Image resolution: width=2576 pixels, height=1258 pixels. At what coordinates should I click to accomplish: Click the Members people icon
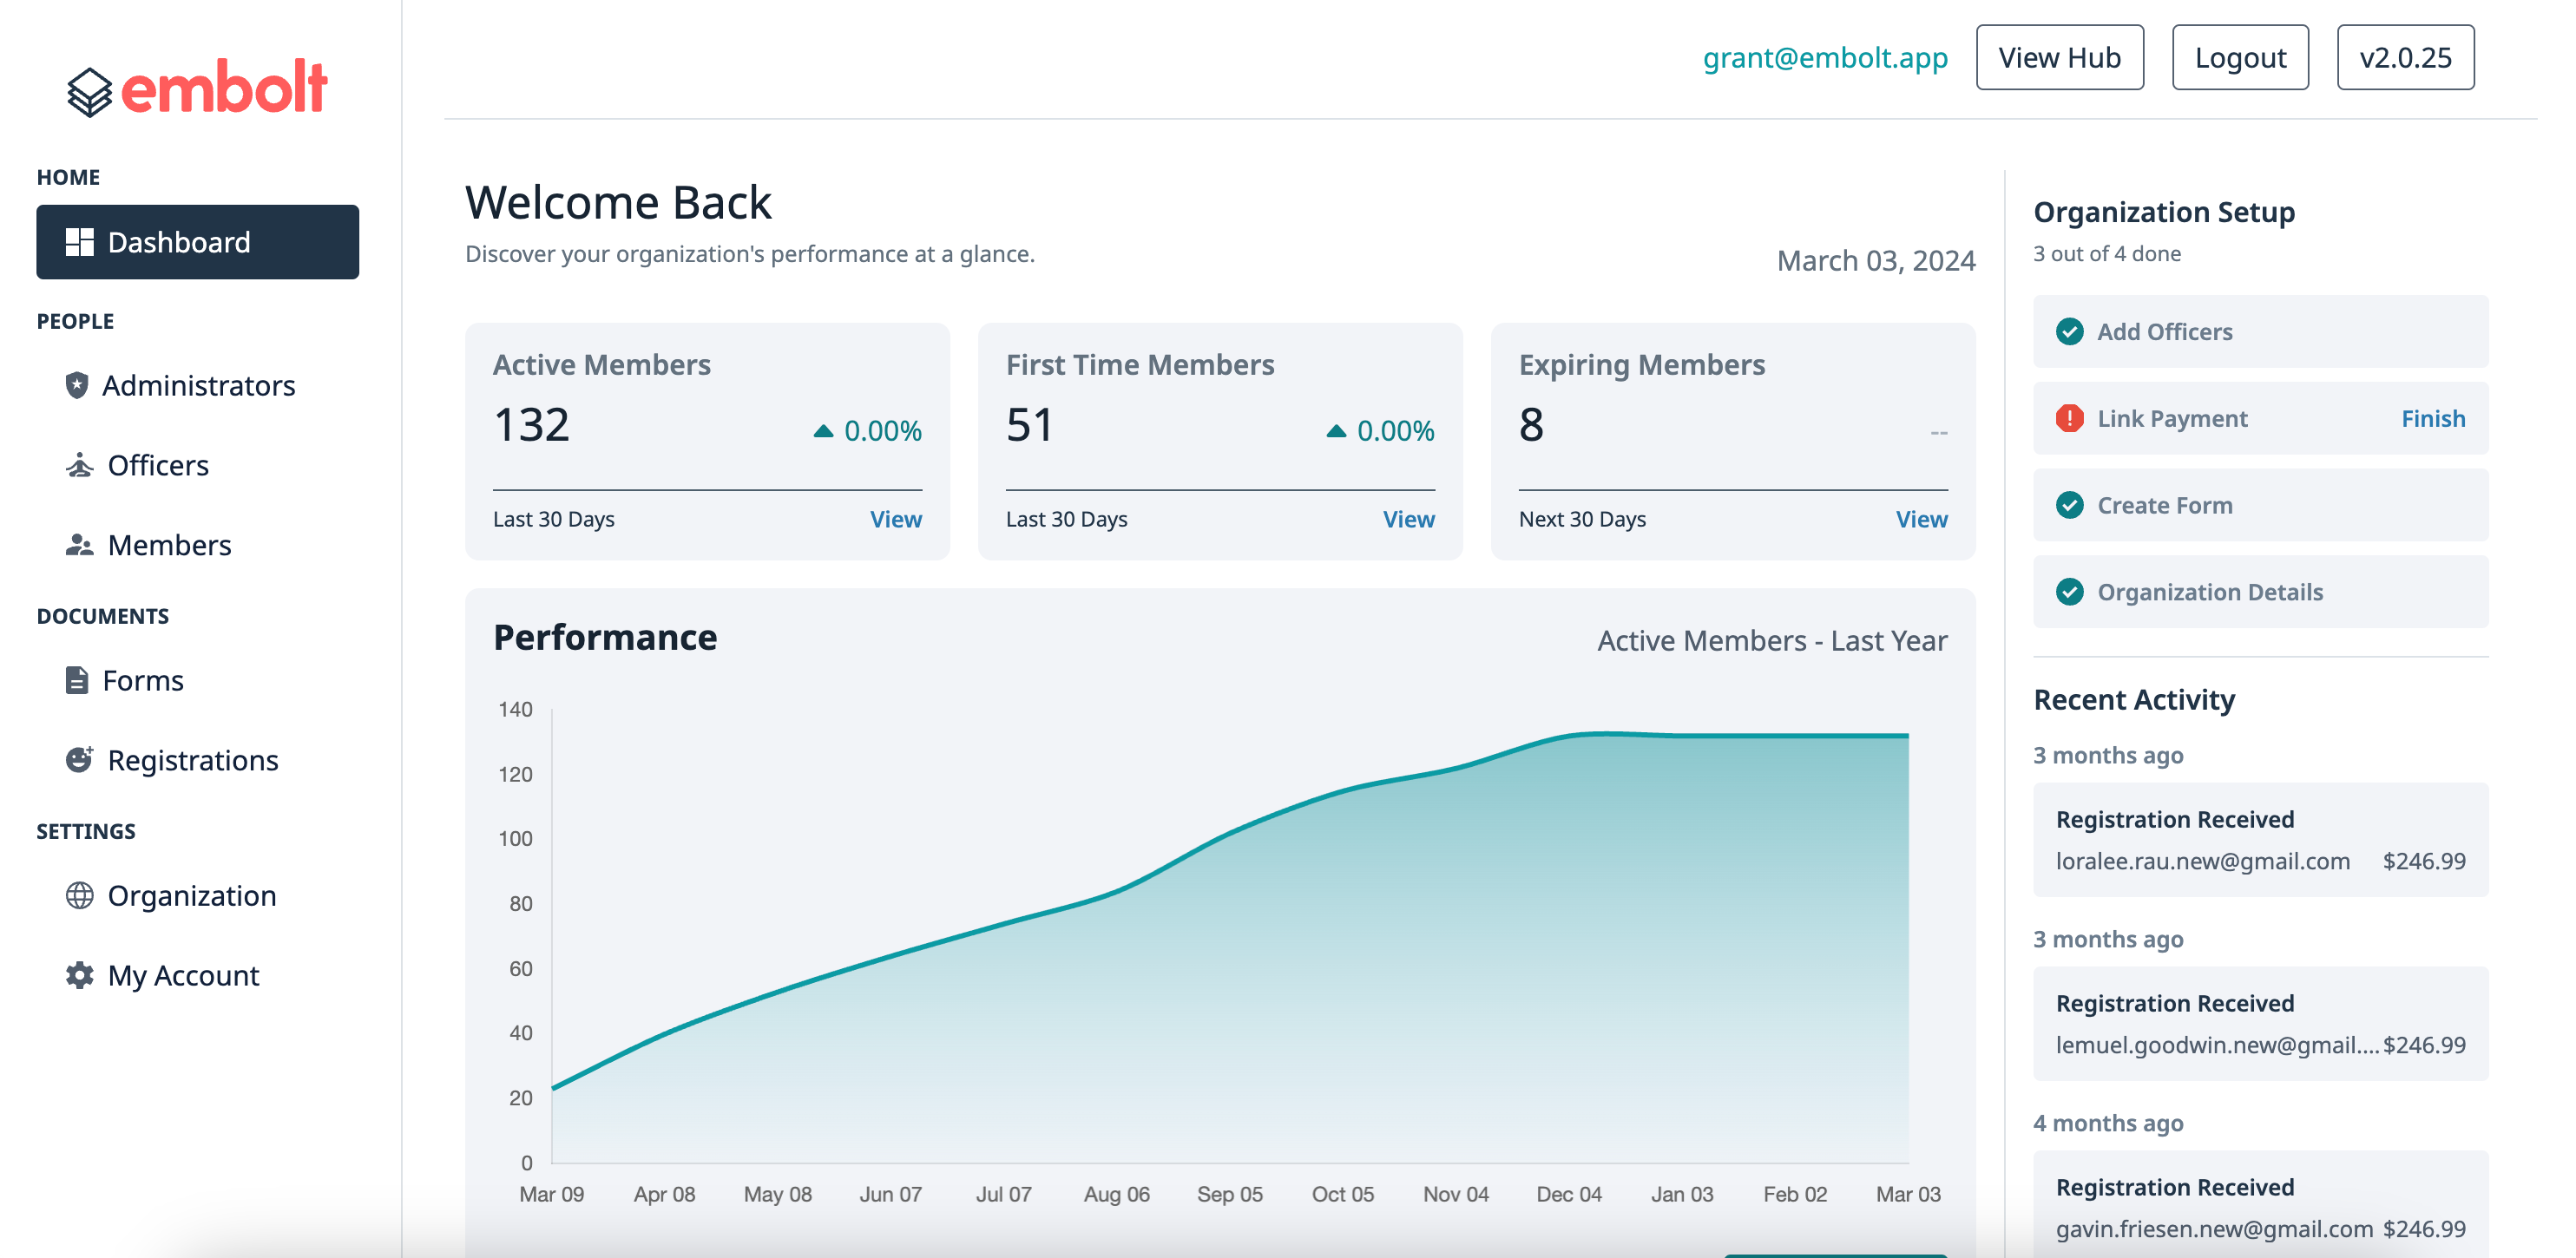click(79, 545)
